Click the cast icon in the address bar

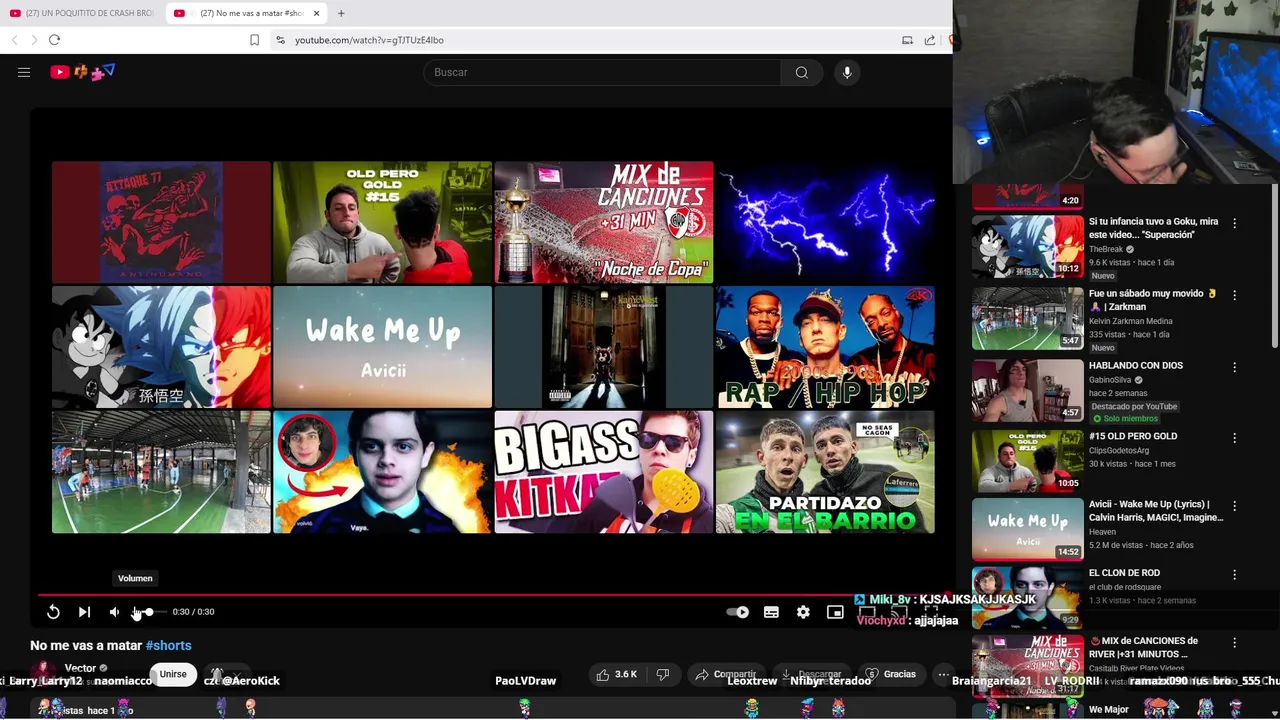[907, 40]
